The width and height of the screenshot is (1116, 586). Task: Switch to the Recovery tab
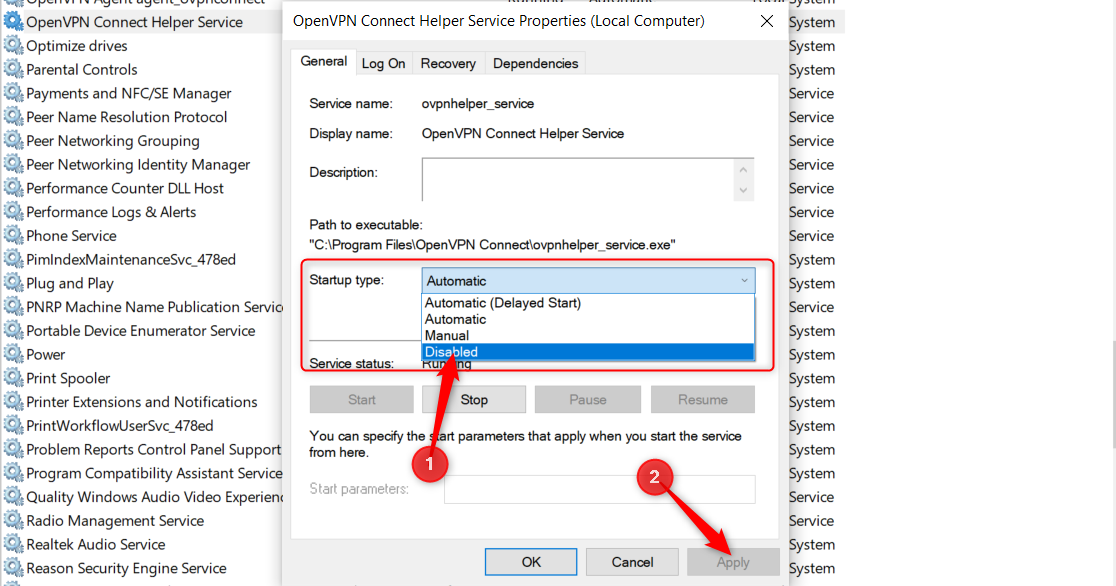[x=448, y=63]
